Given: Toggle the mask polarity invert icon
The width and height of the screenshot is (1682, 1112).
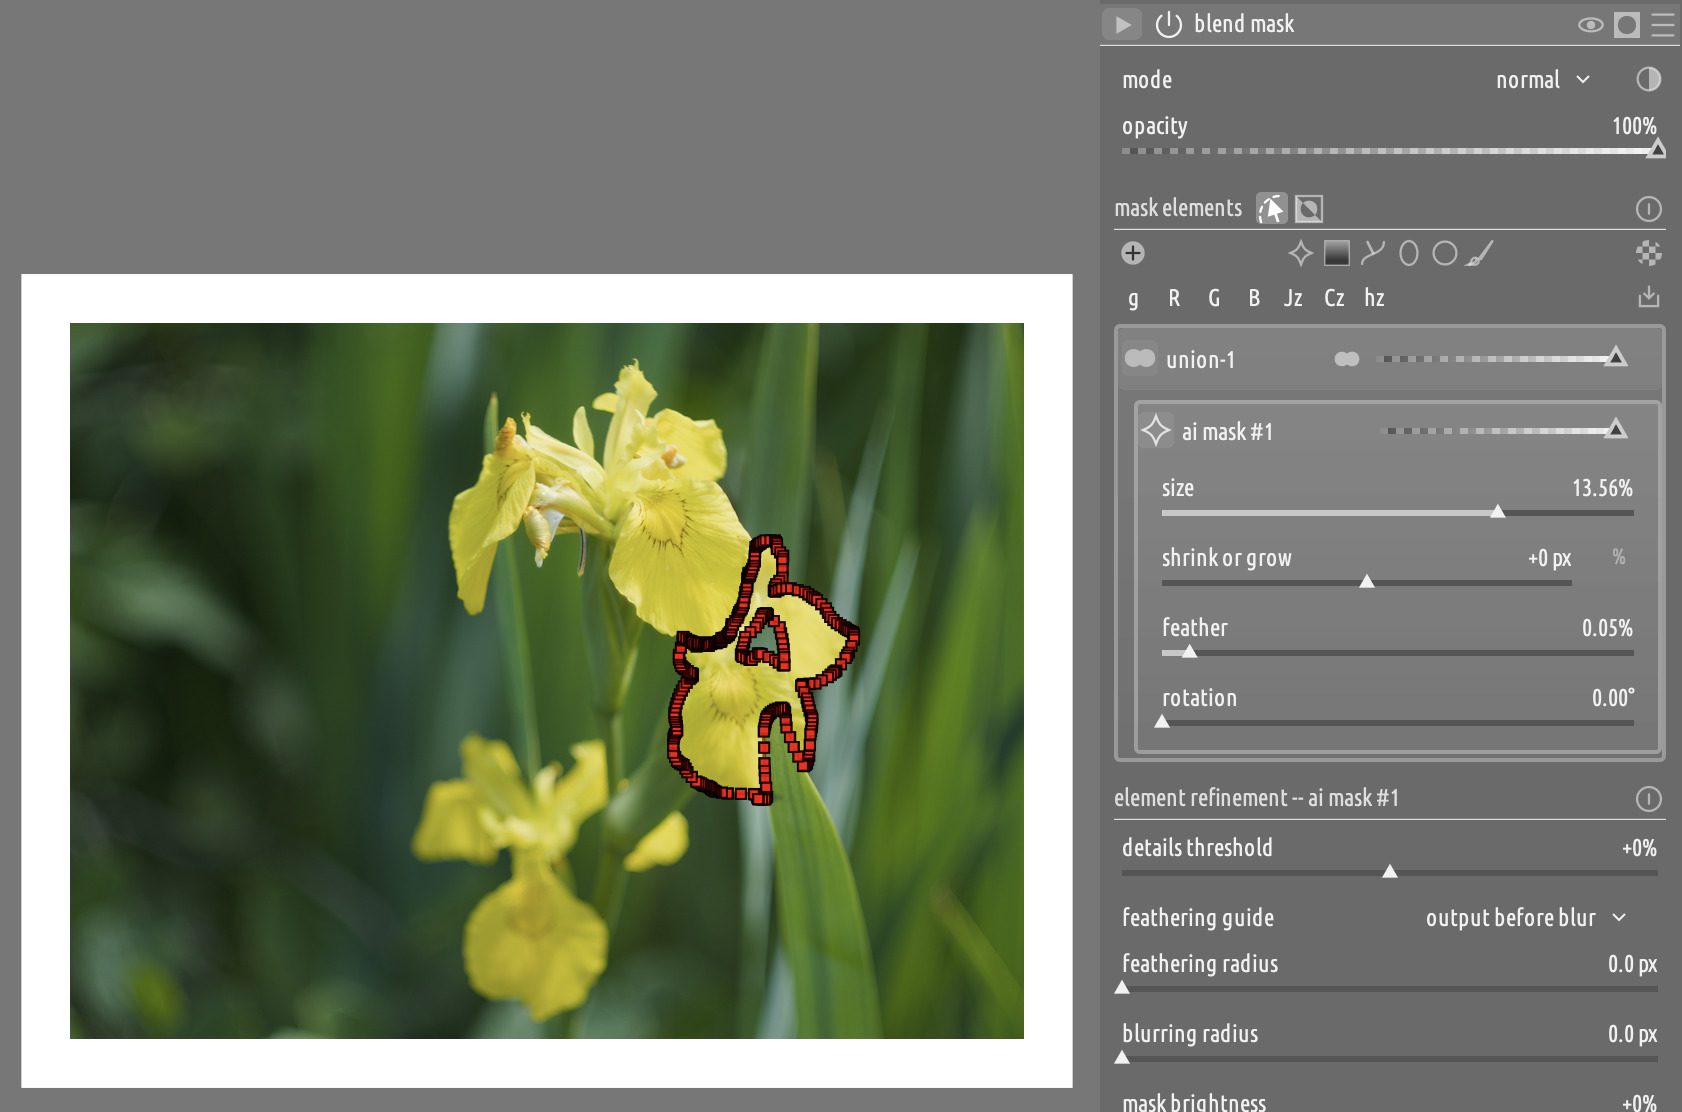Looking at the screenshot, I should tap(1309, 208).
